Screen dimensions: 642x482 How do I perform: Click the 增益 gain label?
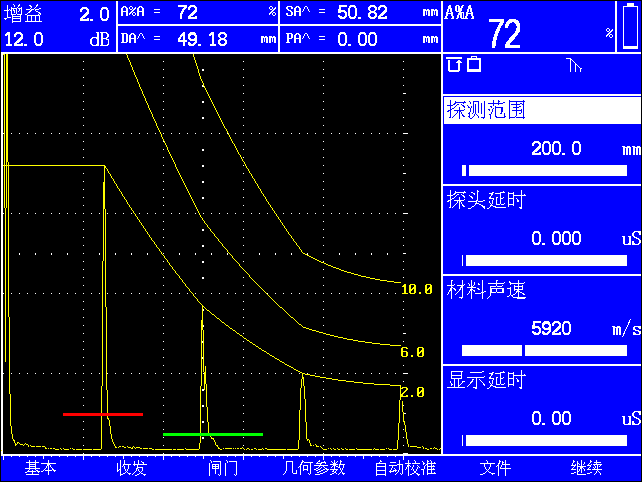(x=23, y=14)
